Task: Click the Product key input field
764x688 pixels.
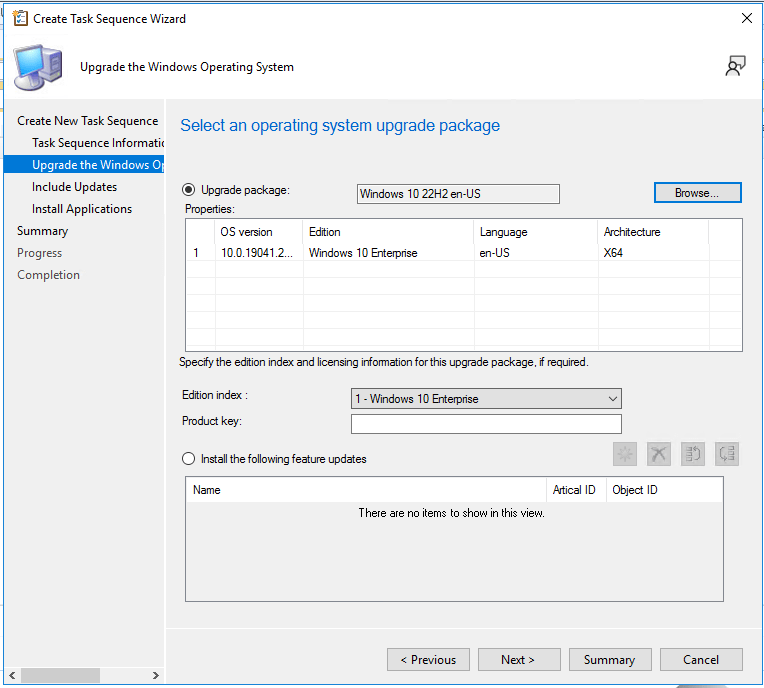Action: (486, 423)
